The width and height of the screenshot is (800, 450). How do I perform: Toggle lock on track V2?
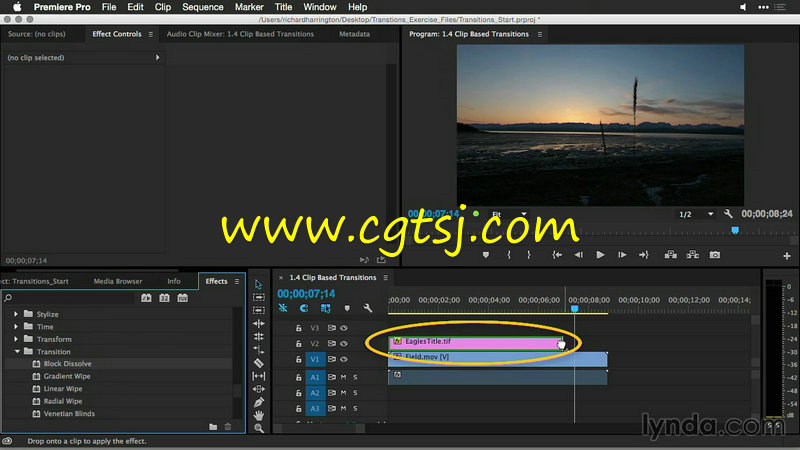click(298, 343)
